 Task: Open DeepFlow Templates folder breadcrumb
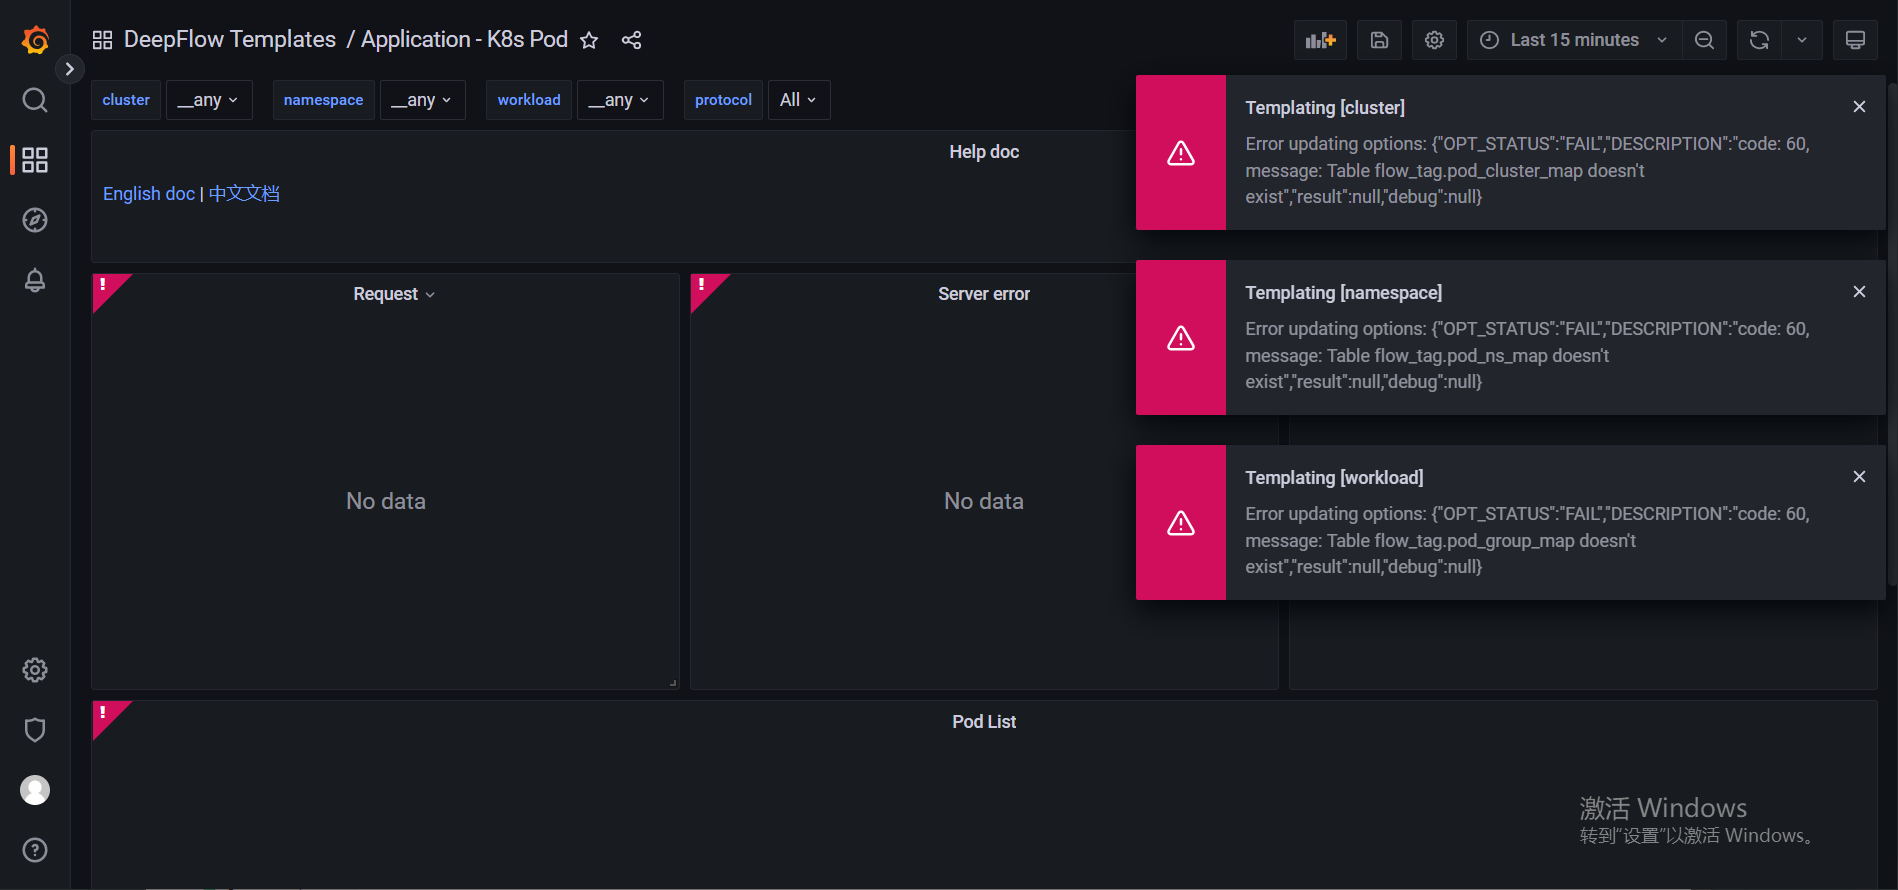click(230, 40)
